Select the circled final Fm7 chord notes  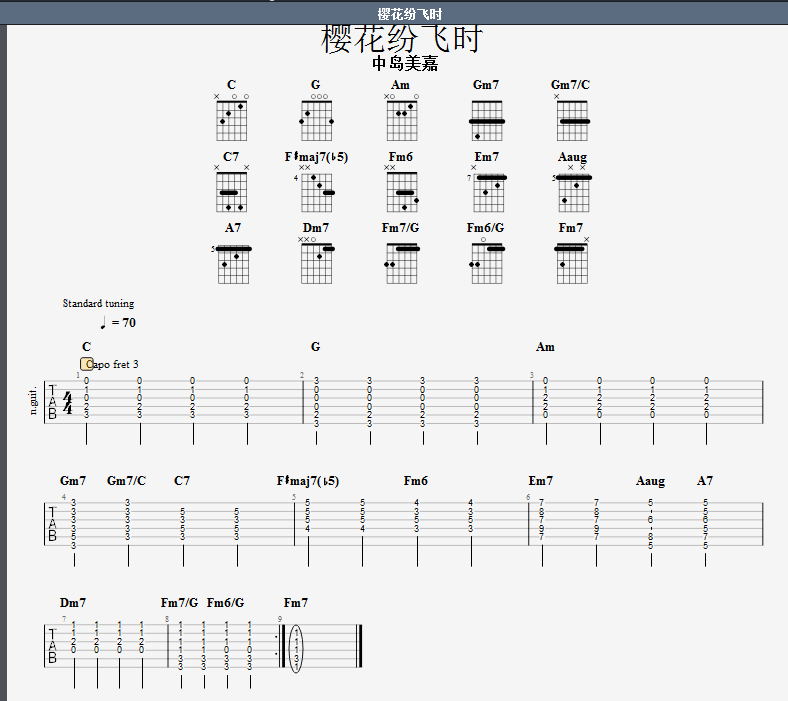(296, 648)
